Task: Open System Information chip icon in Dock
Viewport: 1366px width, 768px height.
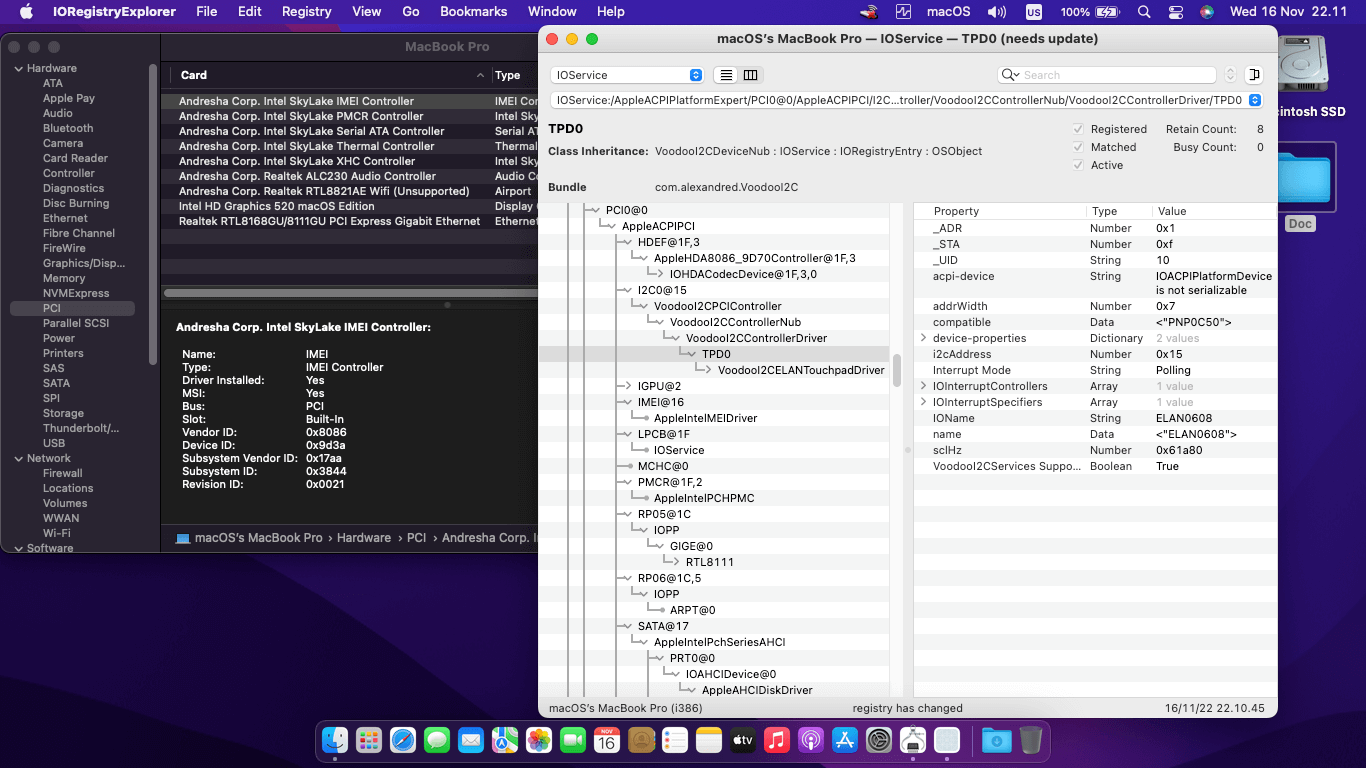Action: coord(913,740)
